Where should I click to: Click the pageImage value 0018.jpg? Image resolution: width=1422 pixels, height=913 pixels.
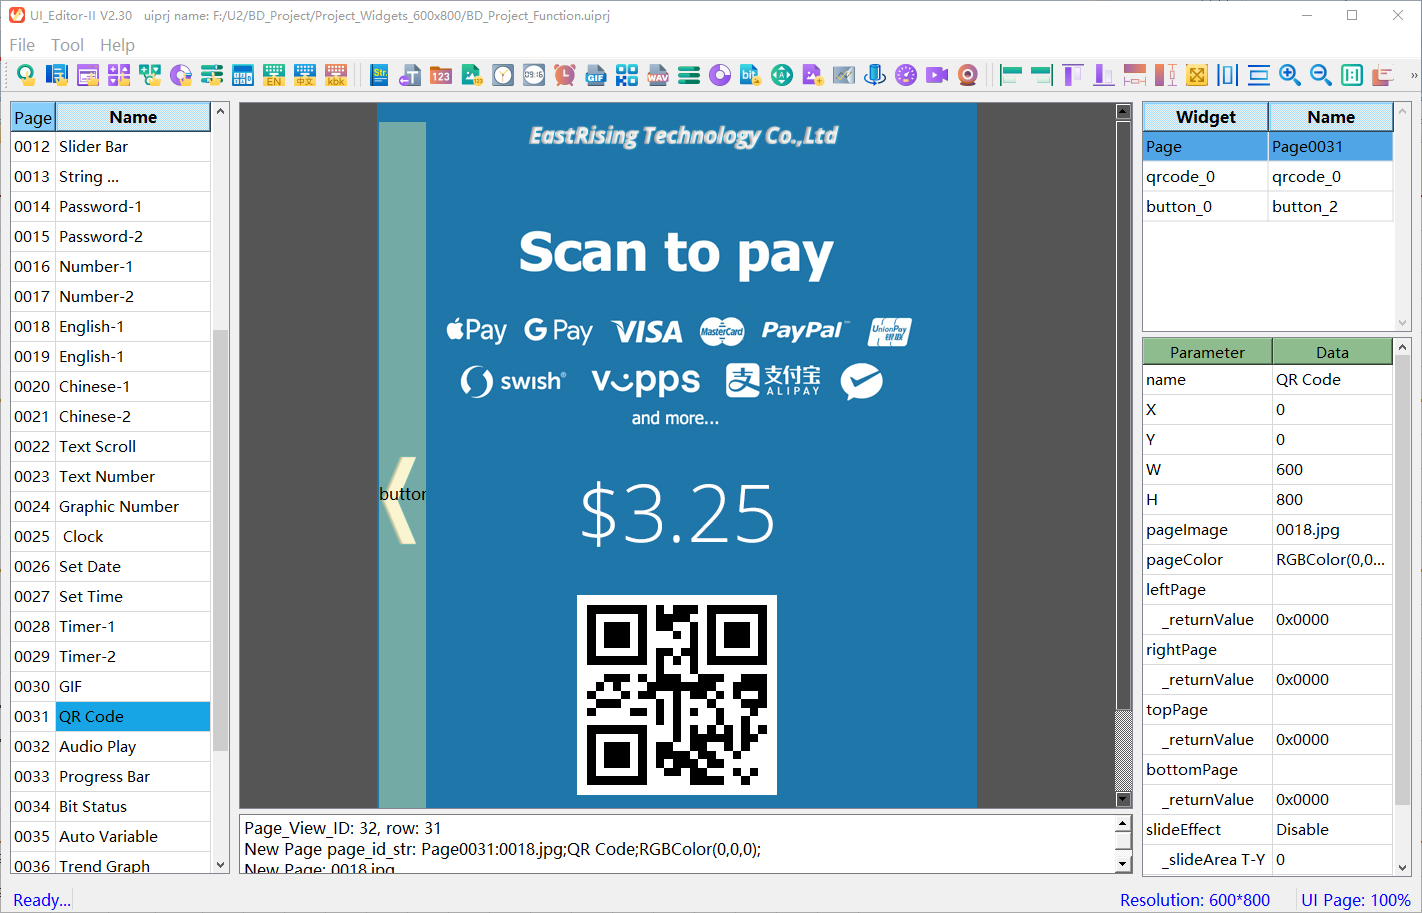[1332, 530]
